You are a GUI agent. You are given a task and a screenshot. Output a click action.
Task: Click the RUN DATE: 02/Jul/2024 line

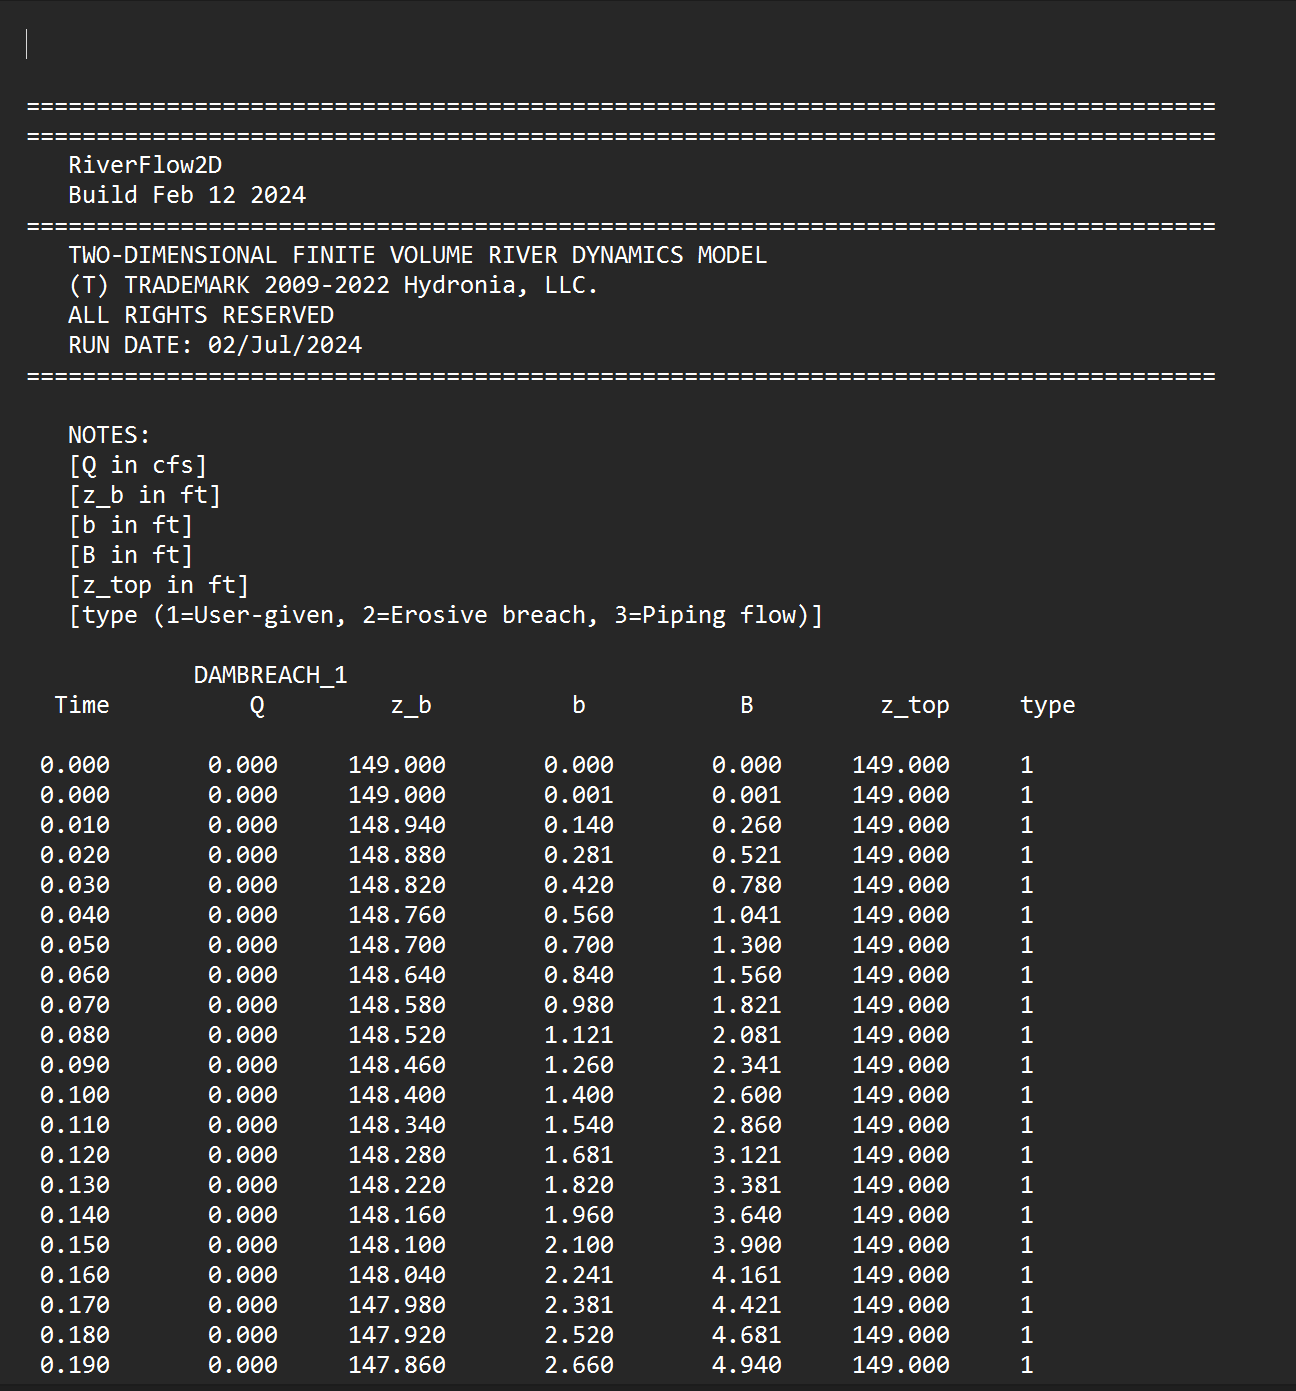214,345
